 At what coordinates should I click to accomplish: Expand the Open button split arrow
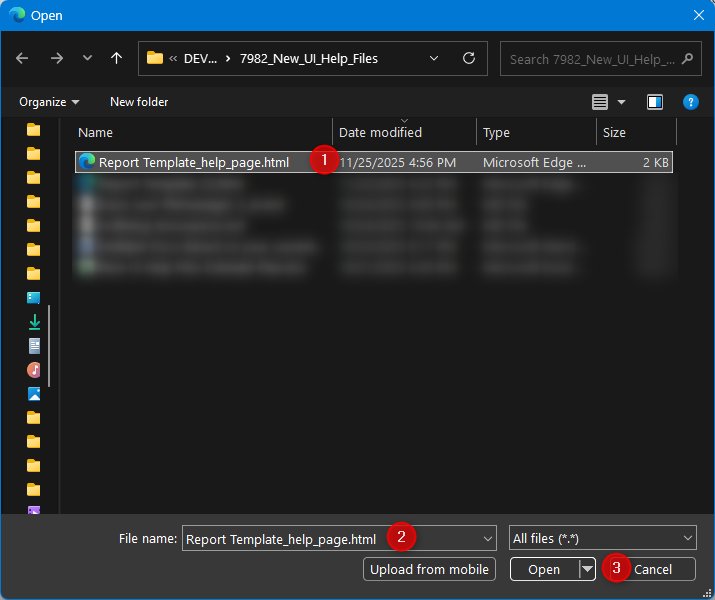coord(587,569)
